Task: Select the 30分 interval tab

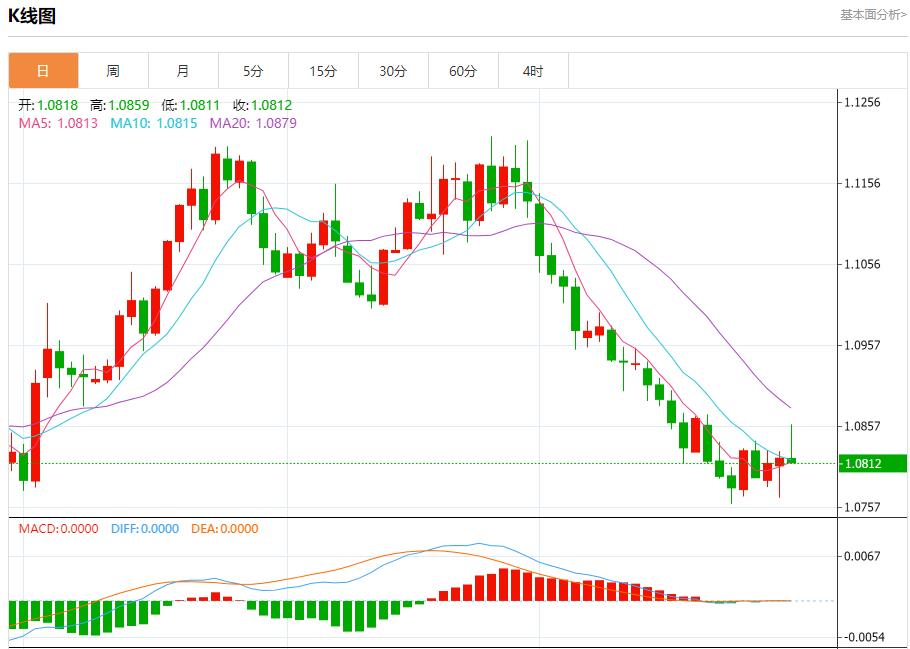Action: click(393, 71)
